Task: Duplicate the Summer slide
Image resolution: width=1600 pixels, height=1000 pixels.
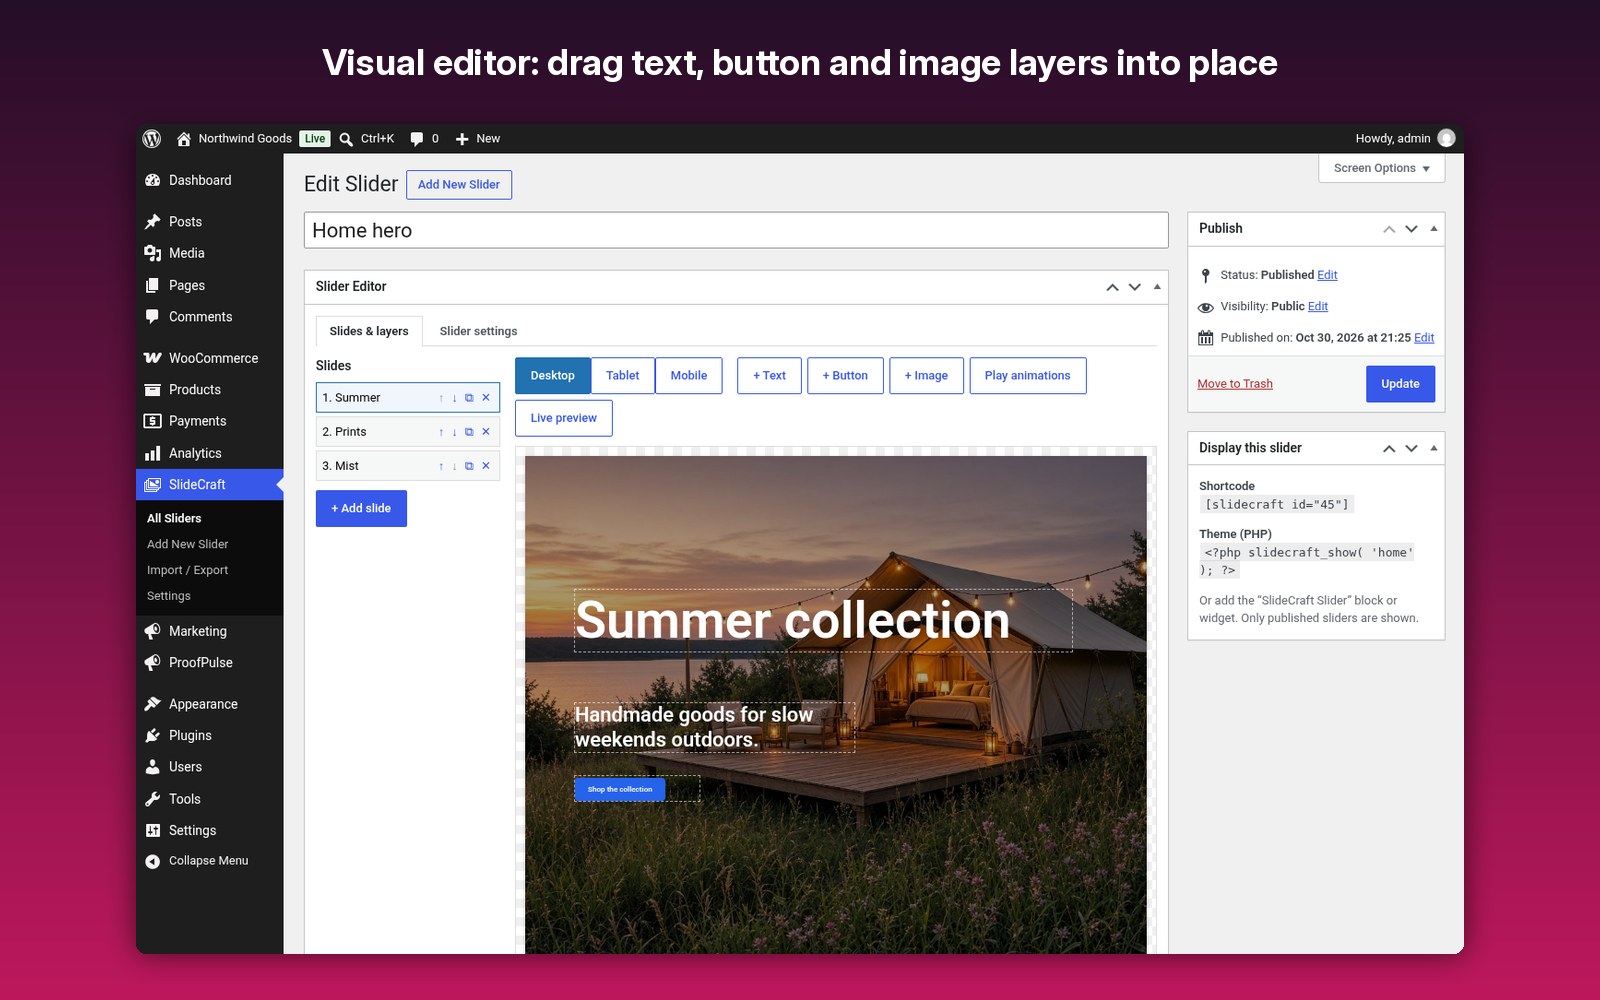Action: 469,398
